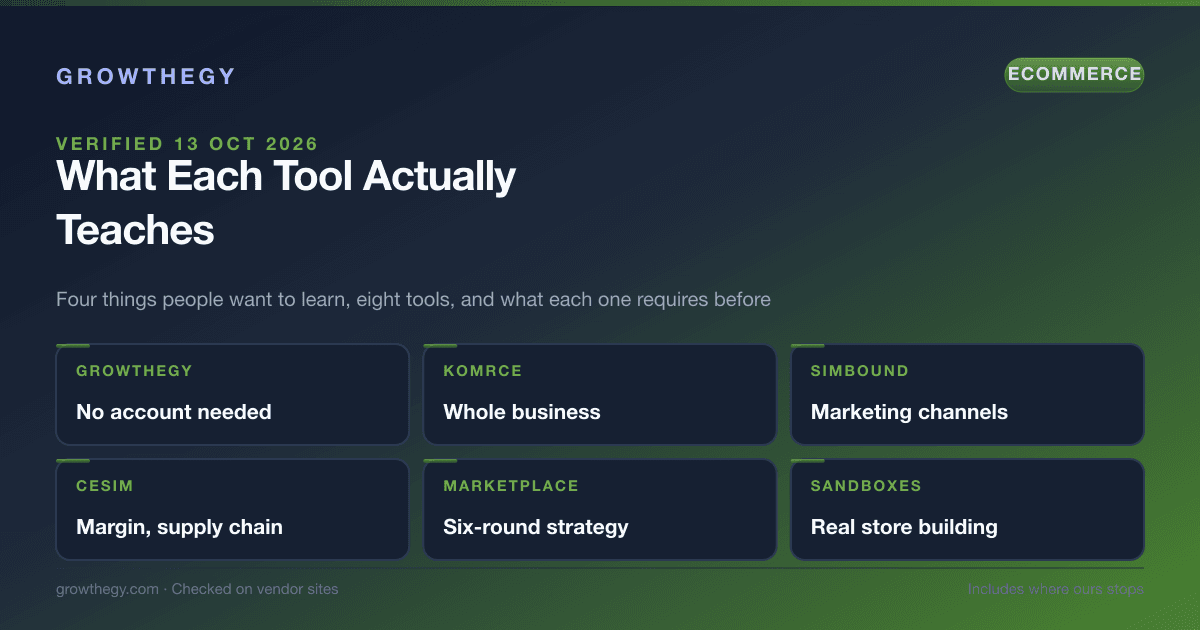Click the footer 'growthegy.com · Checked on vendor sites' text
The height and width of the screenshot is (630, 1200).
coord(197,589)
